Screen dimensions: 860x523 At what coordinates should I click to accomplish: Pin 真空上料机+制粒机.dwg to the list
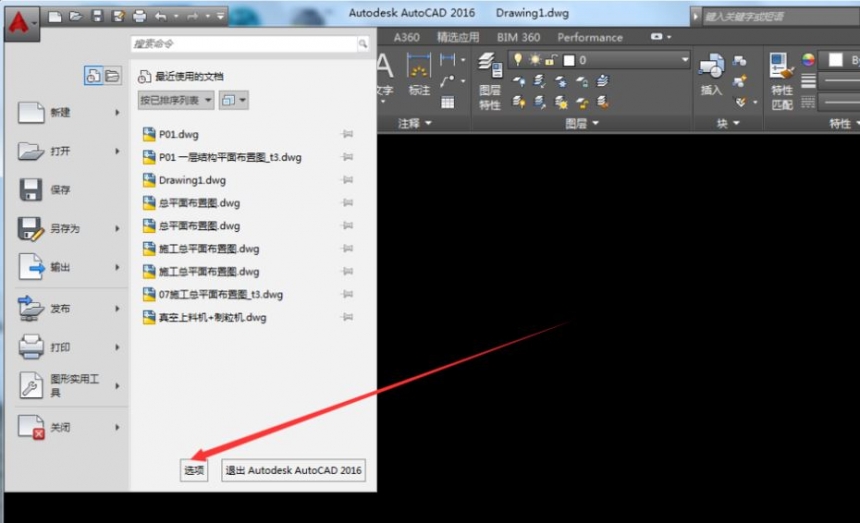click(x=347, y=317)
